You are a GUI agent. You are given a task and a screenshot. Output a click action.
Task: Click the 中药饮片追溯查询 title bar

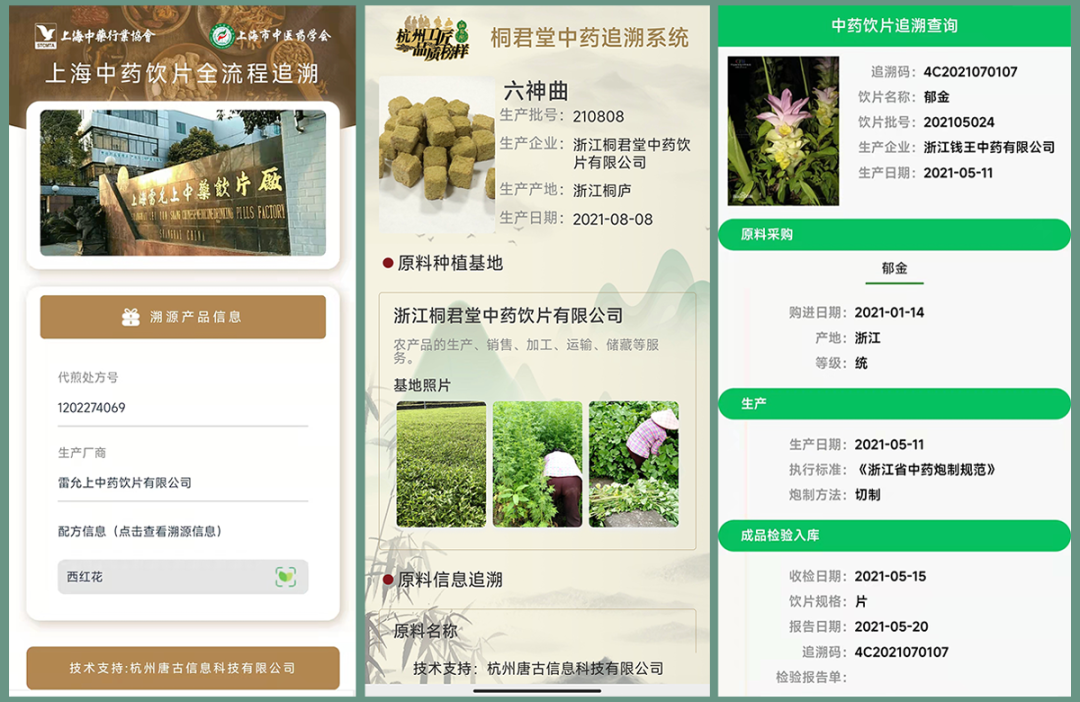(x=894, y=26)
